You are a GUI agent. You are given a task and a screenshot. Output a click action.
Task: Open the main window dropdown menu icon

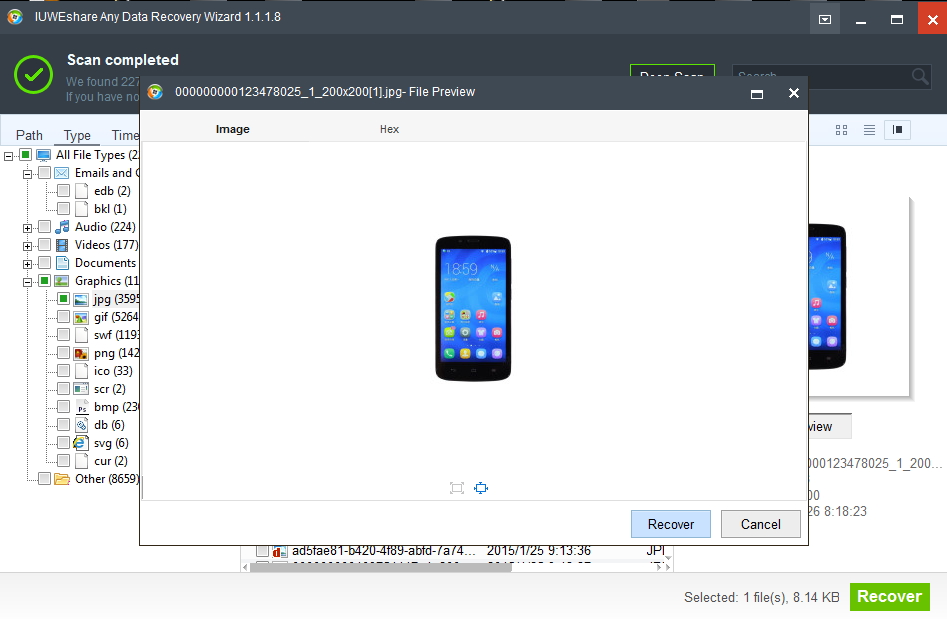[824, 19]
